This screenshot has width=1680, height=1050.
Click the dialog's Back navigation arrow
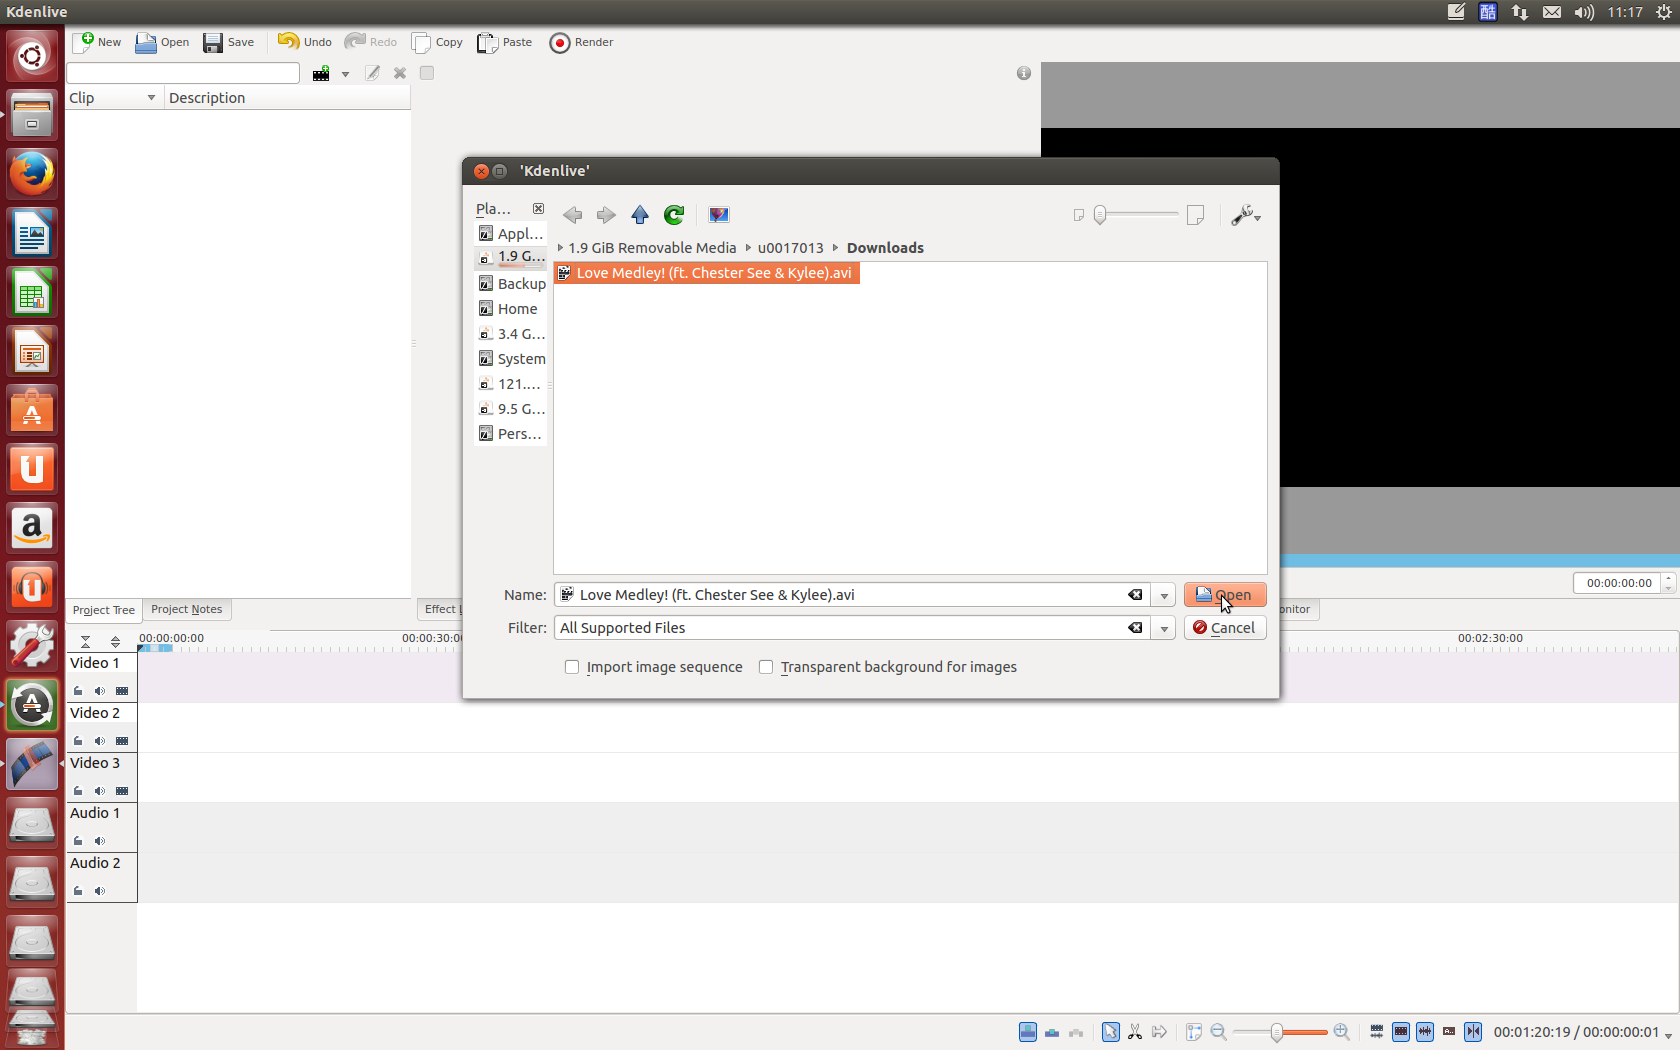[x=572, y=215]
